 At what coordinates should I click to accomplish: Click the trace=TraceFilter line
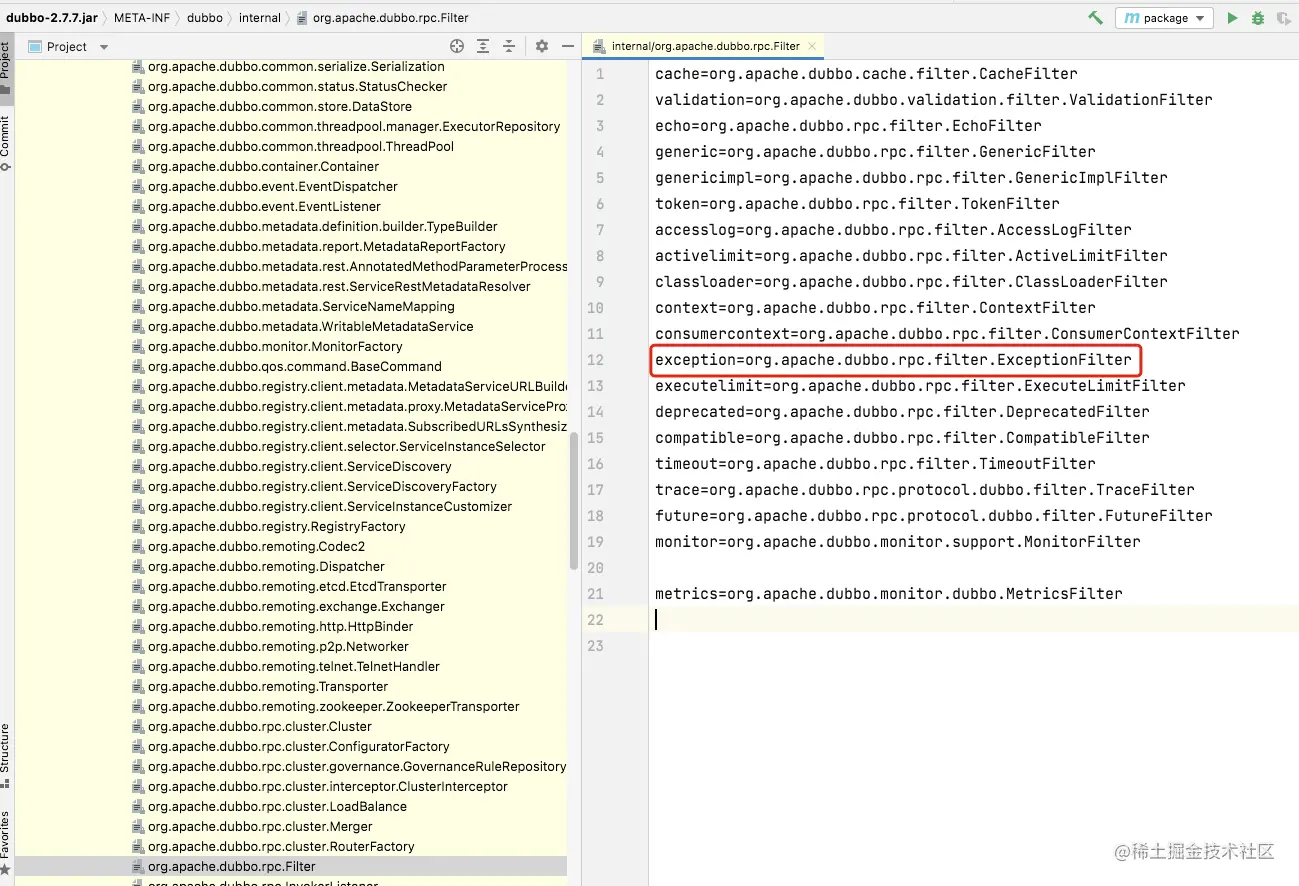[924, 490]
